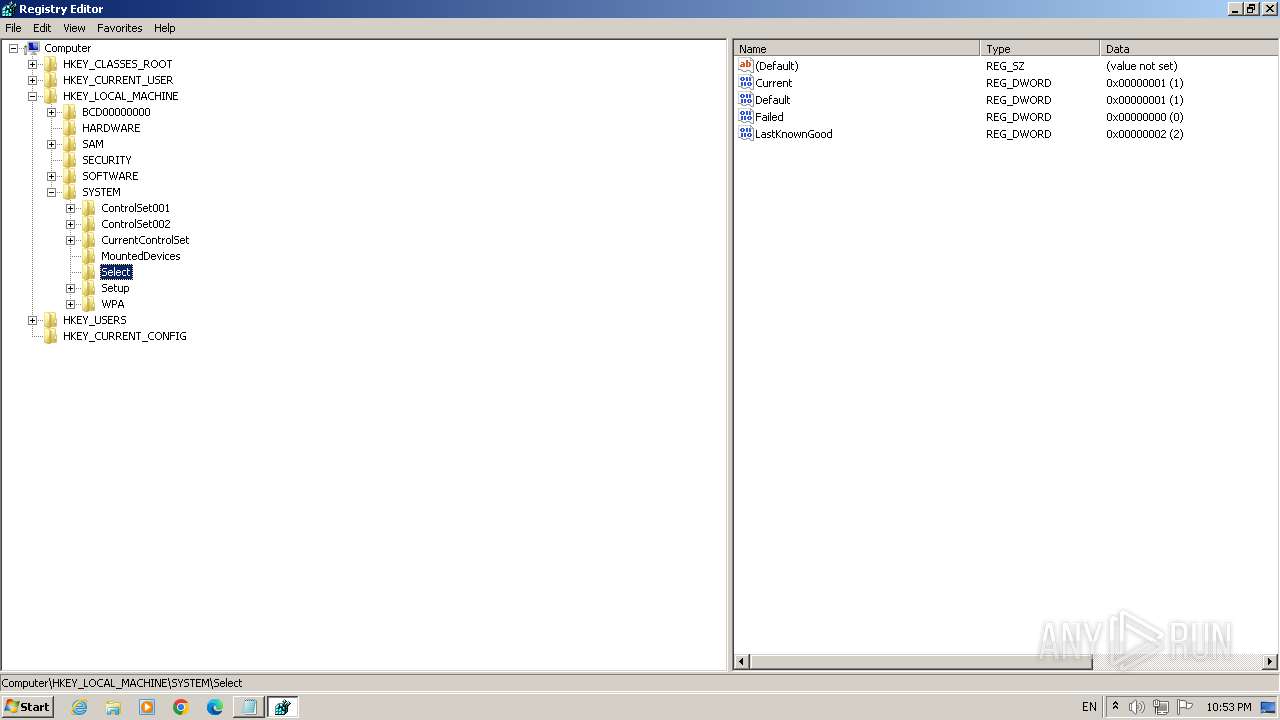Click the HKEY_CLASSES_ROOT folder icon
The image size is (1280, 720).
(51, 64)
